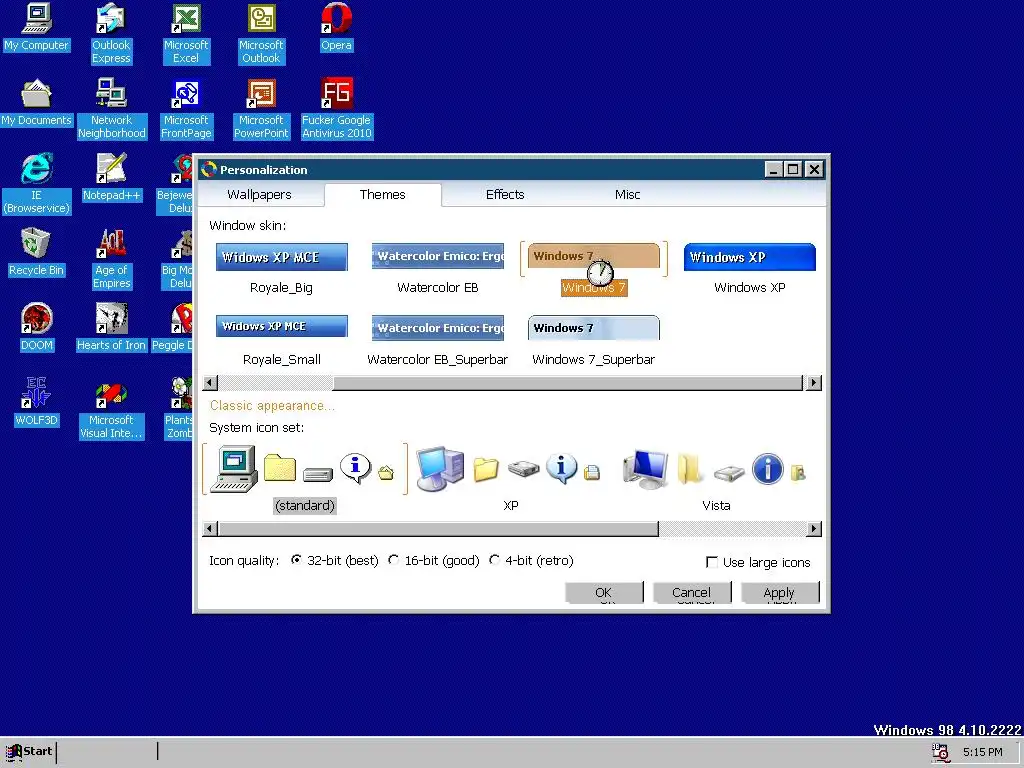The image size is (1024, 768).
Task: Open Microsoft Visual Inte... shortcut
Action: coord(112,409)
